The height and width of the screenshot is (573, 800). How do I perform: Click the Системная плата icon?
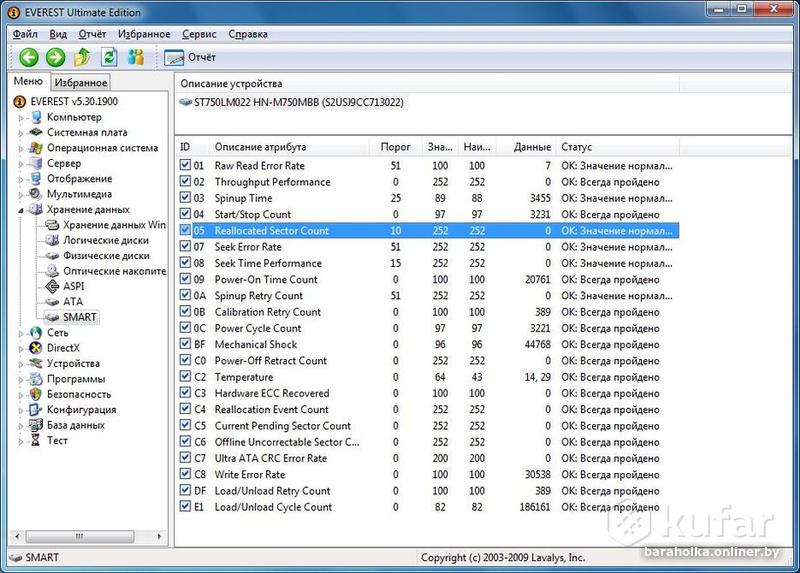click(36, 132)
